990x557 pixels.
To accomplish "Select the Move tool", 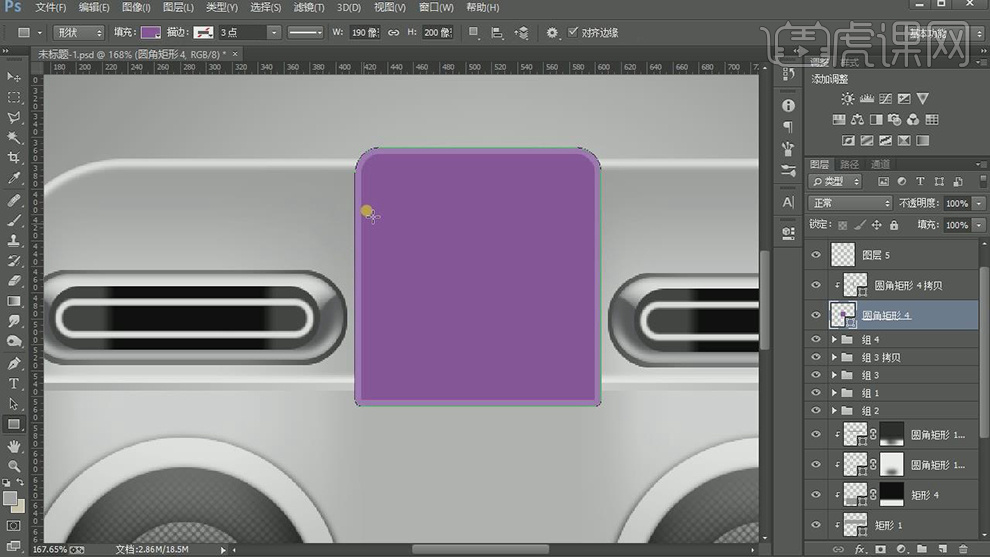I will point(14,77).
